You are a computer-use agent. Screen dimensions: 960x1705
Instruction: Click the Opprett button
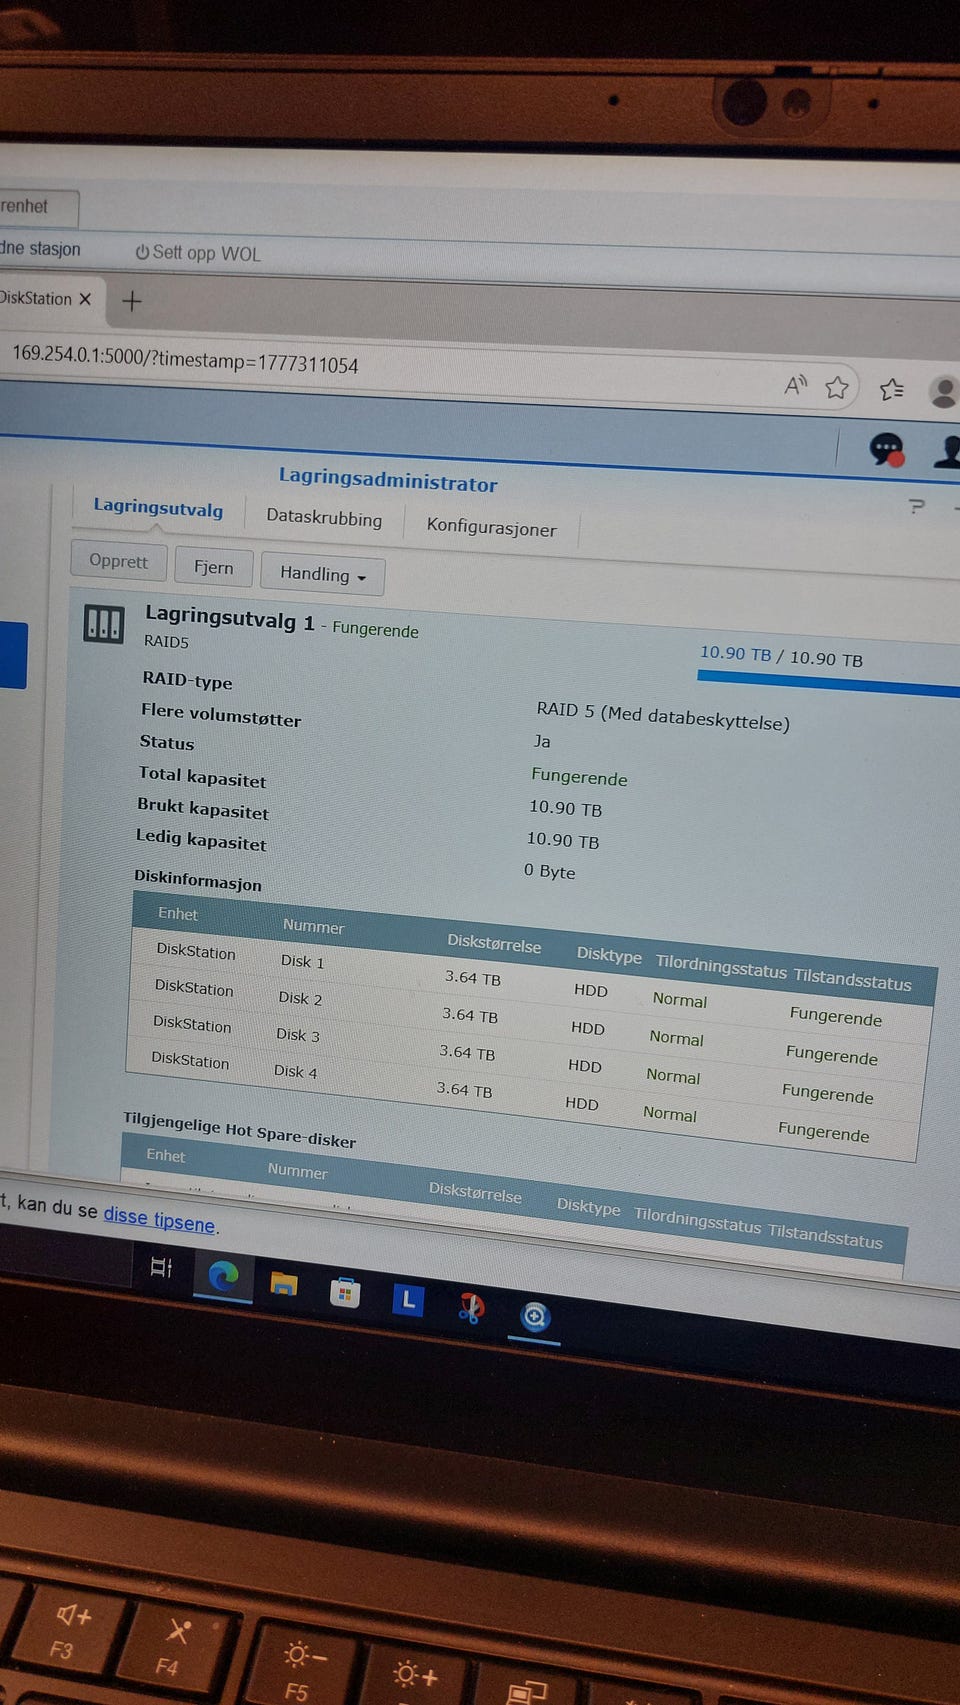tap(118, 561)
